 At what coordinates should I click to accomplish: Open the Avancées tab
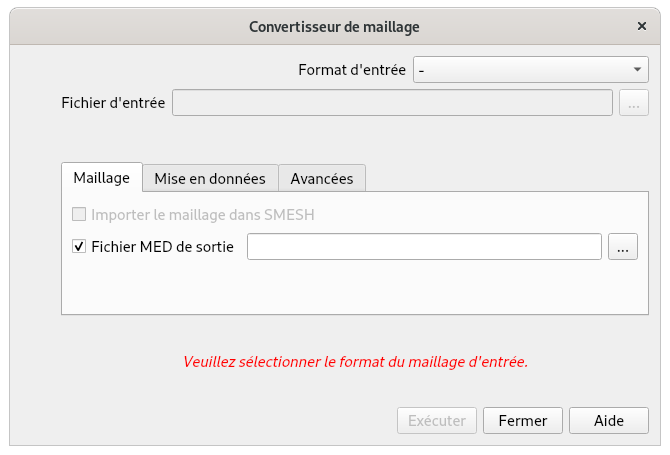(321, 178)
